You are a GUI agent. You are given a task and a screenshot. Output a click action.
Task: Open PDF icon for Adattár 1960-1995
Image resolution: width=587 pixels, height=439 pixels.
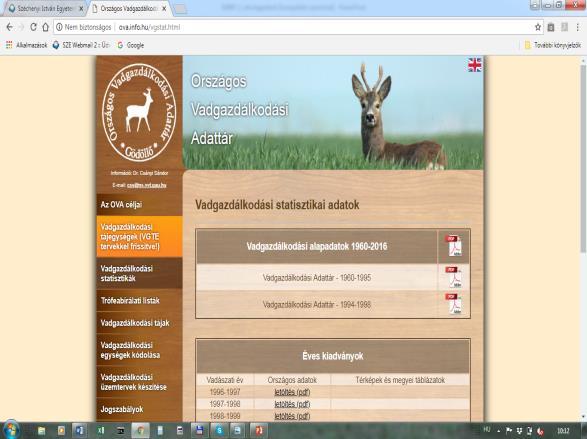pos(454,277)
